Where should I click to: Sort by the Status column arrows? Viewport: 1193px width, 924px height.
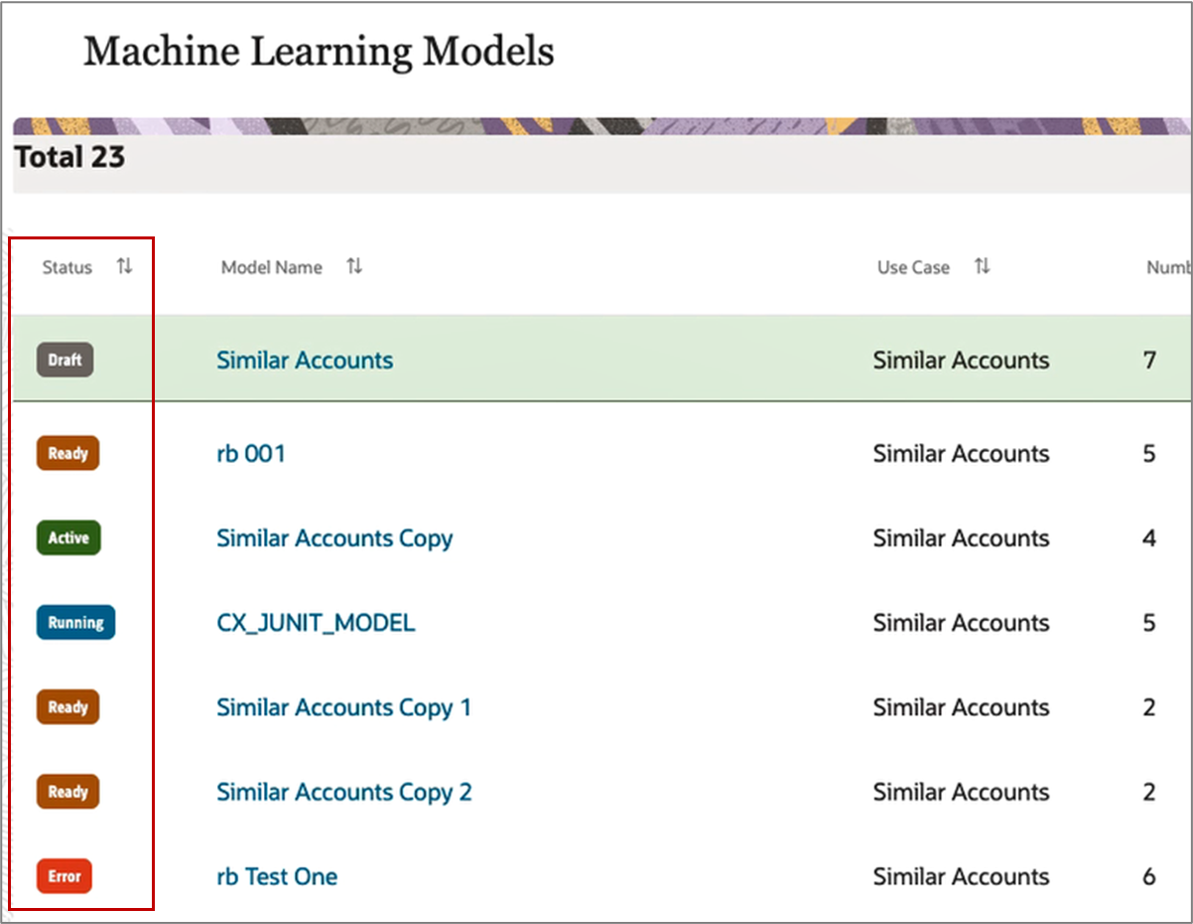(125, 266)
